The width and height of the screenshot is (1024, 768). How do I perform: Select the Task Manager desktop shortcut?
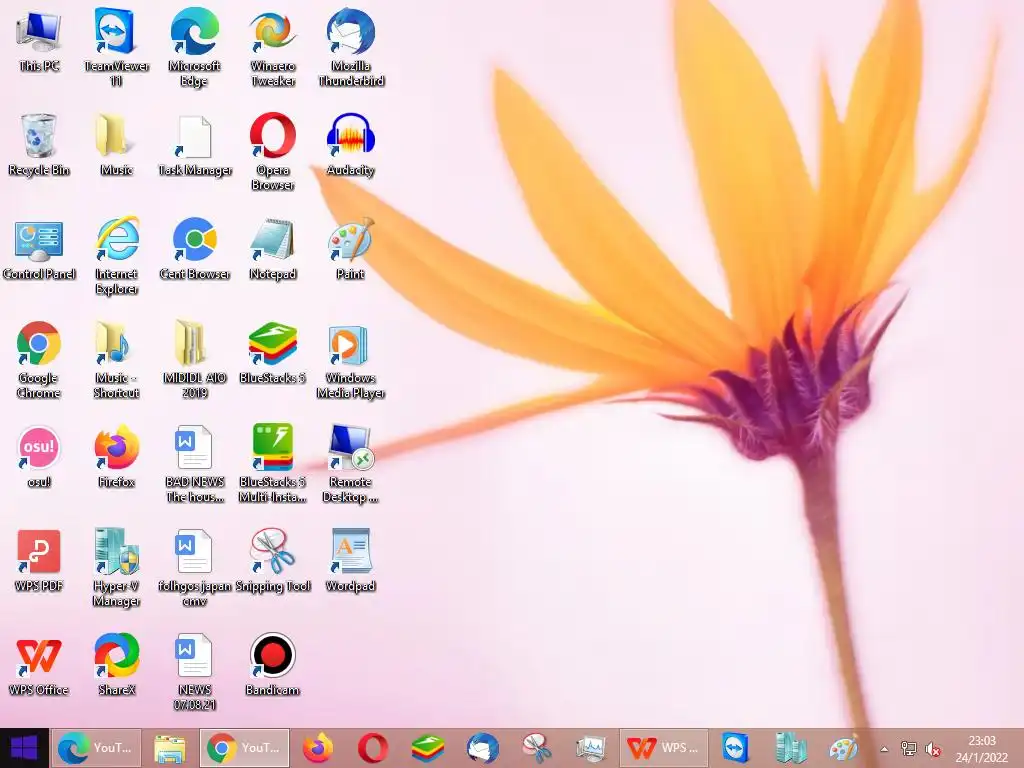[x=195, y=145]
